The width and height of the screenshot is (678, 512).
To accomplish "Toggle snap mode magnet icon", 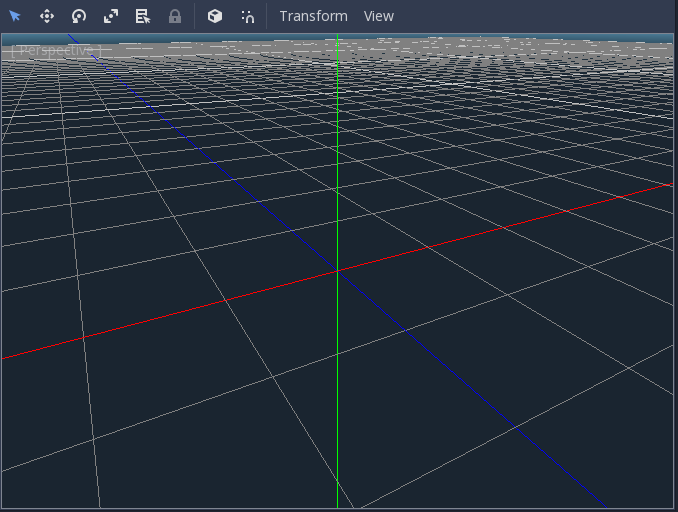I will [x=248, y=16].
